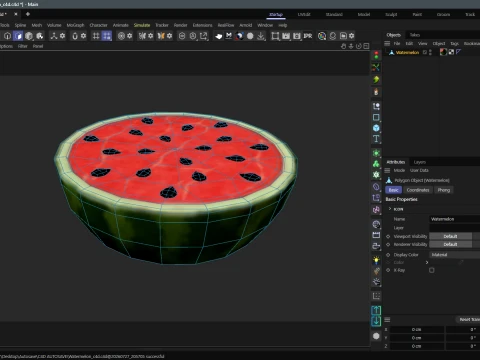Screen dimensions: 480x360
Task: Expand the Color row arrow
Action: [x=427, y=262]
